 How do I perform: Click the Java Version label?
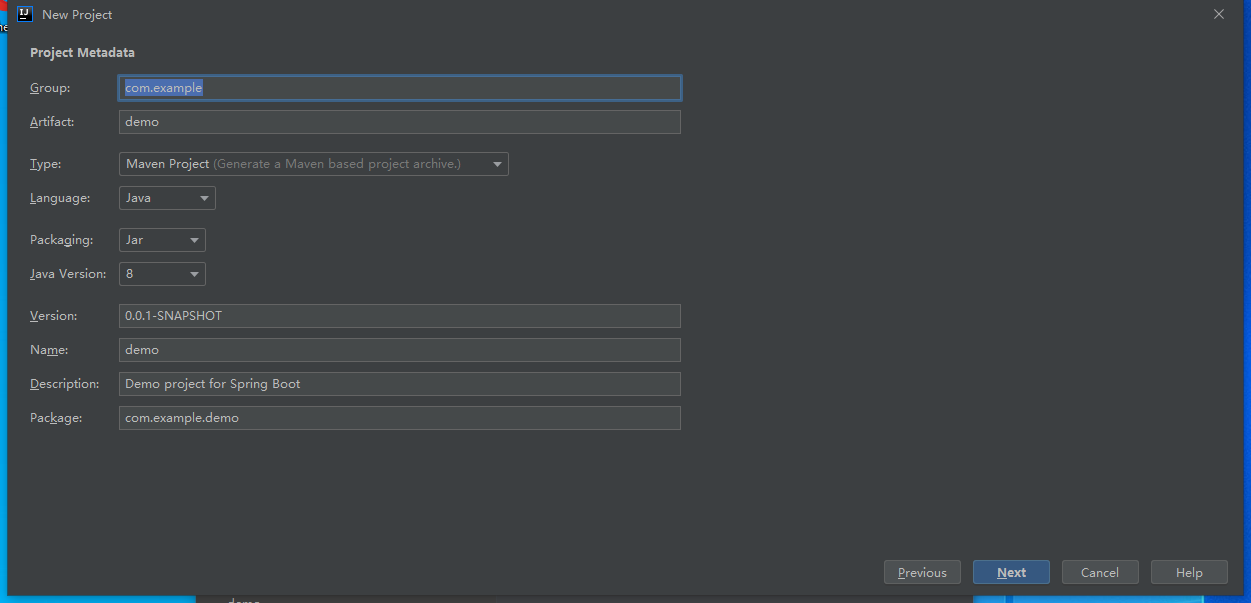tap(68, 274)
